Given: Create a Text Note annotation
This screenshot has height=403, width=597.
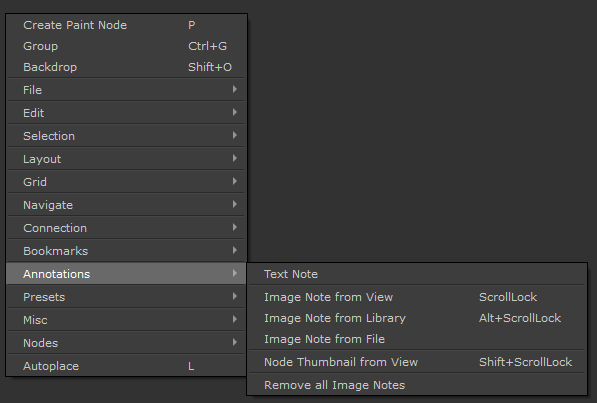Looking at the screenshot, I should pyautogui.click(x=417, y=274).
